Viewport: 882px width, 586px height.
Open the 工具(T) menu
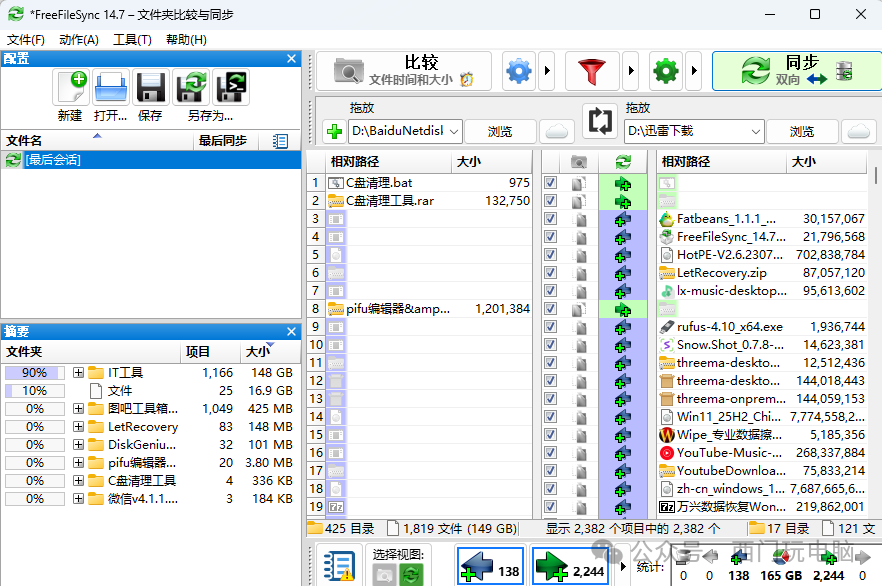(x=132, y=40)
